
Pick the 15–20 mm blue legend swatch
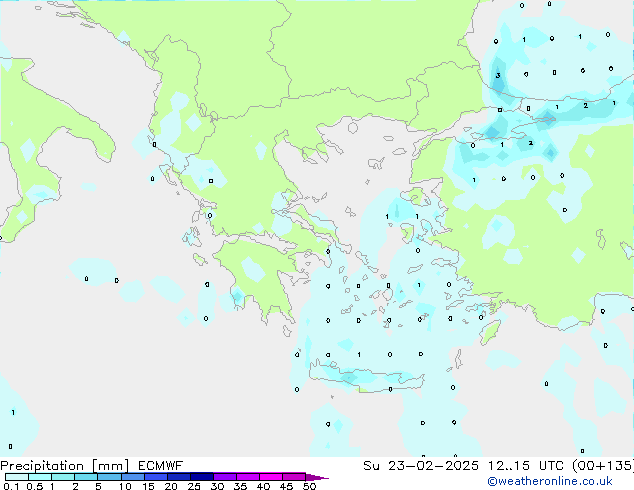click(155, 477)
